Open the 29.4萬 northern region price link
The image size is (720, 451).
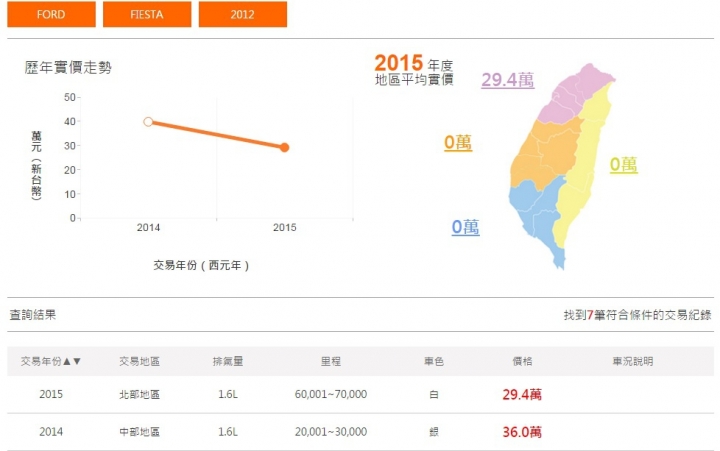click(507, 80)
